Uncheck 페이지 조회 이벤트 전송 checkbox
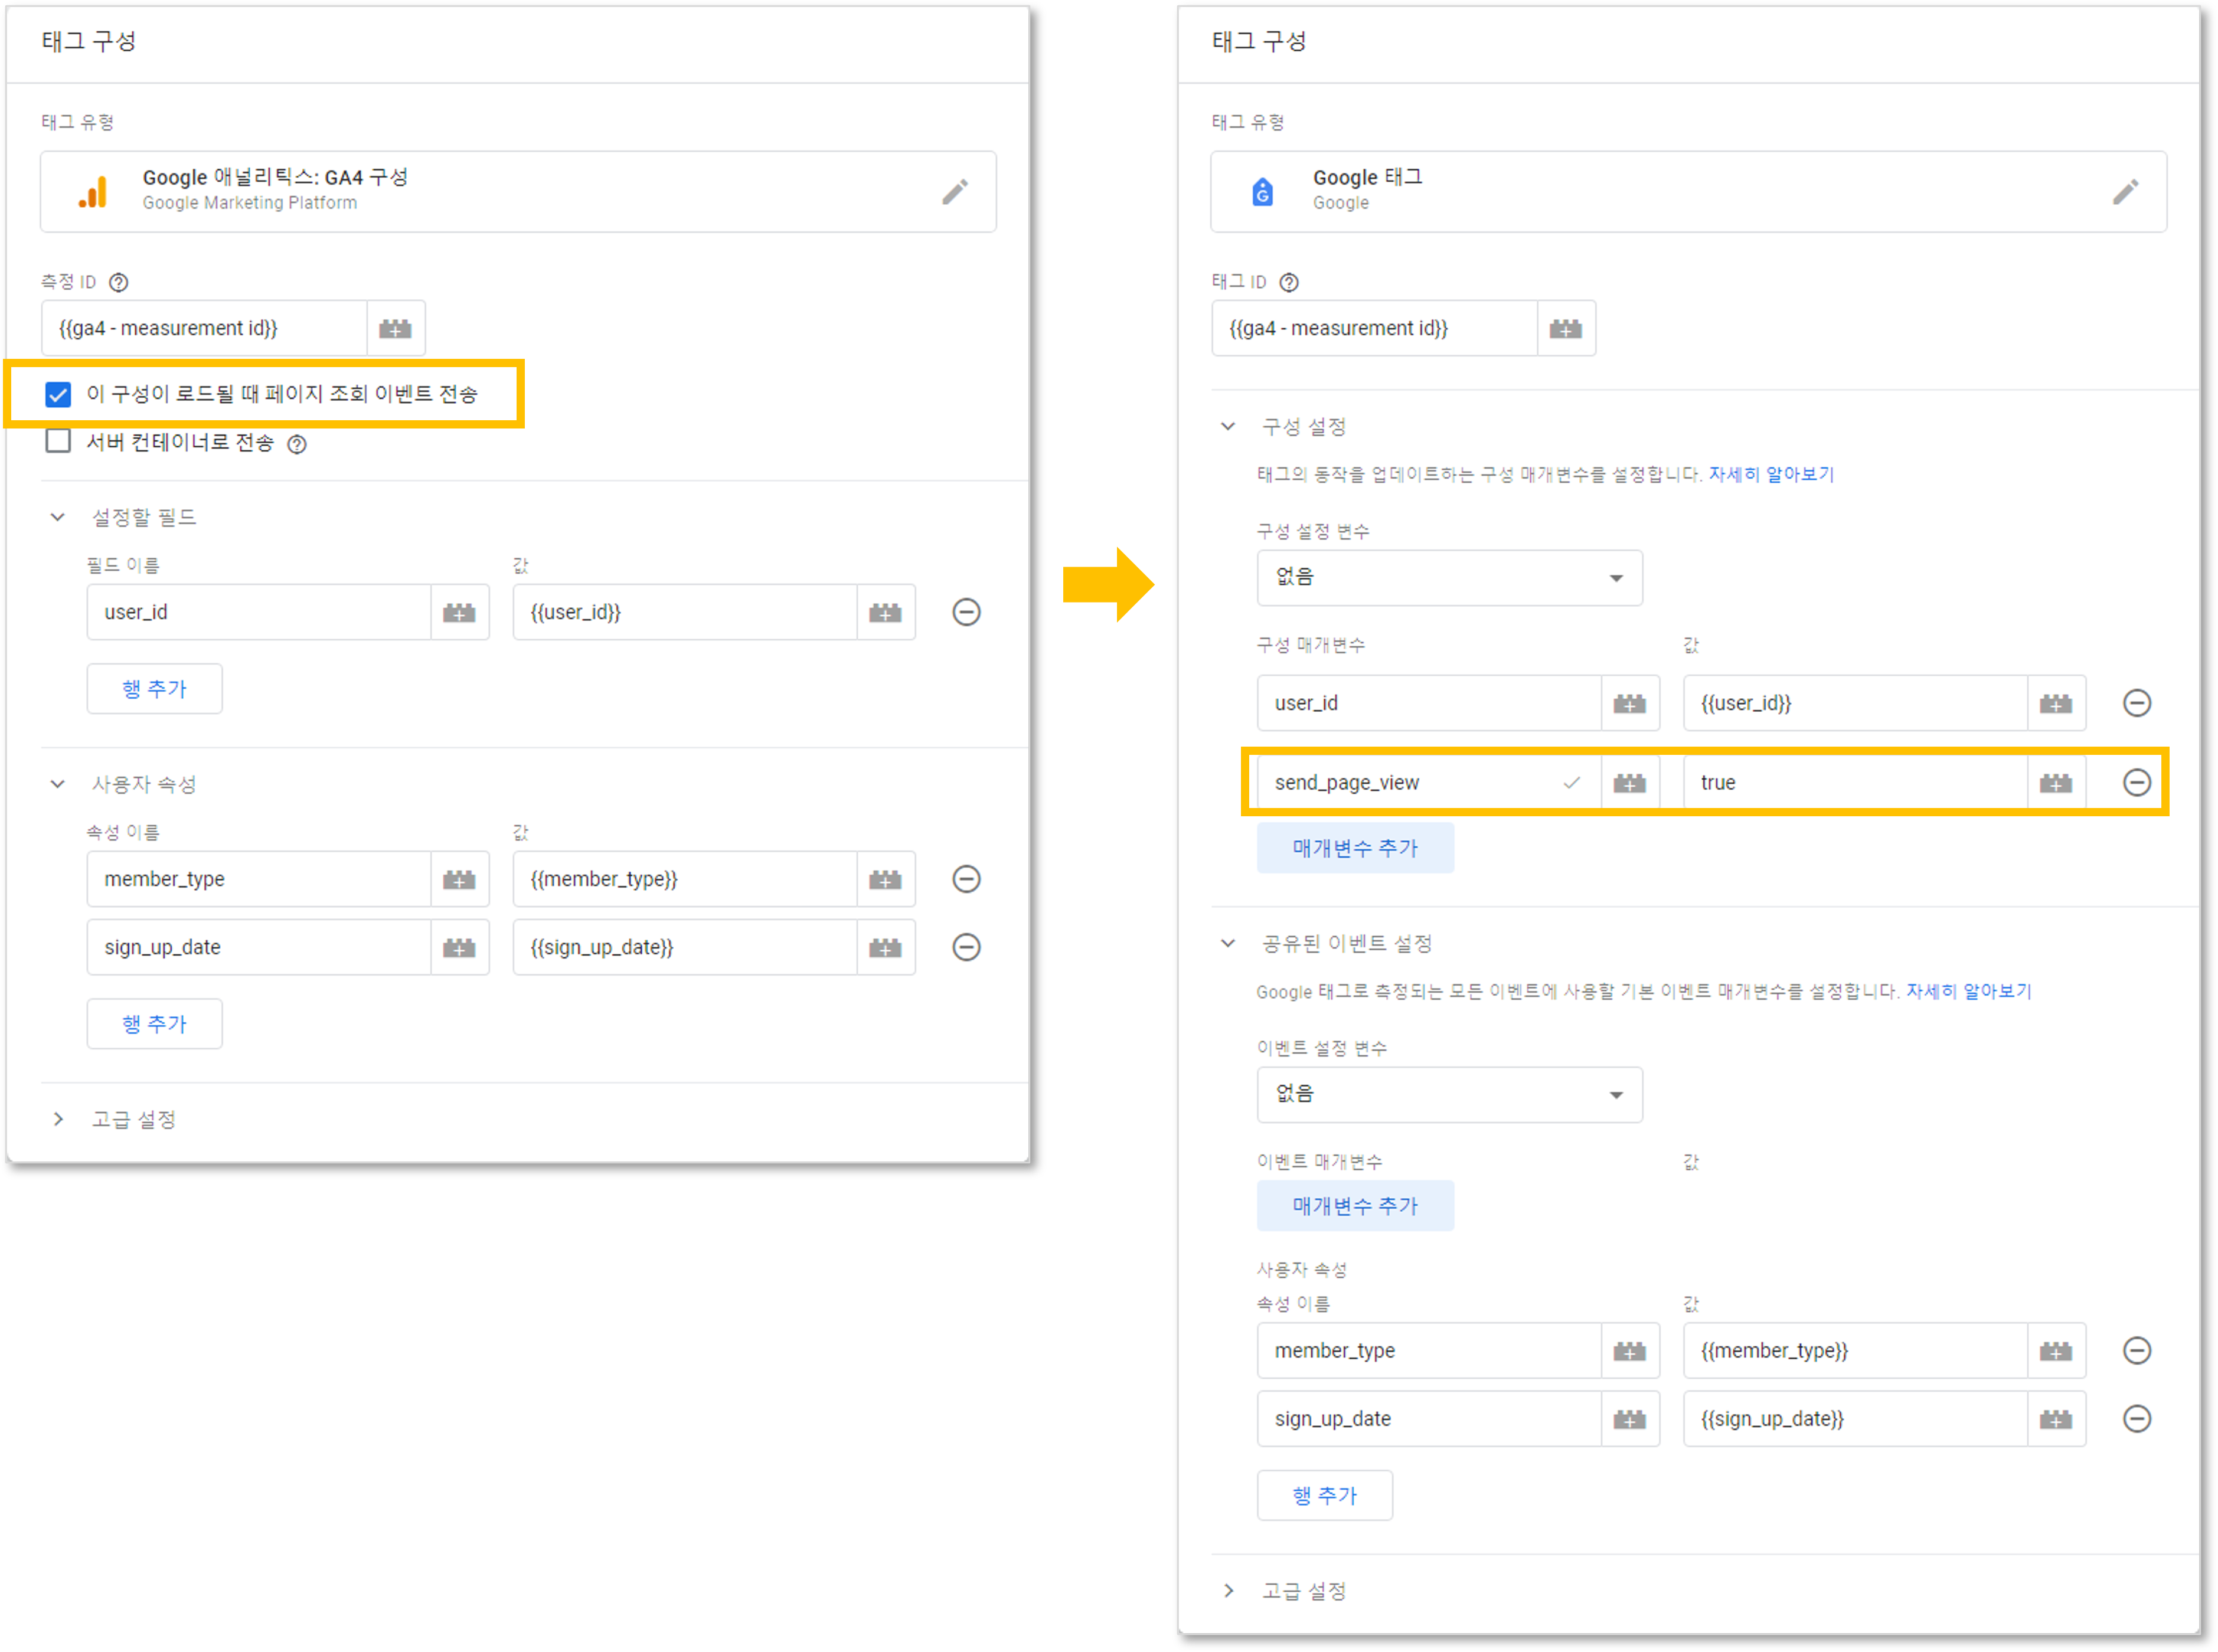Image resolution: width=2218 pixels, height=1652 pixels. click(x=58, y=394)
